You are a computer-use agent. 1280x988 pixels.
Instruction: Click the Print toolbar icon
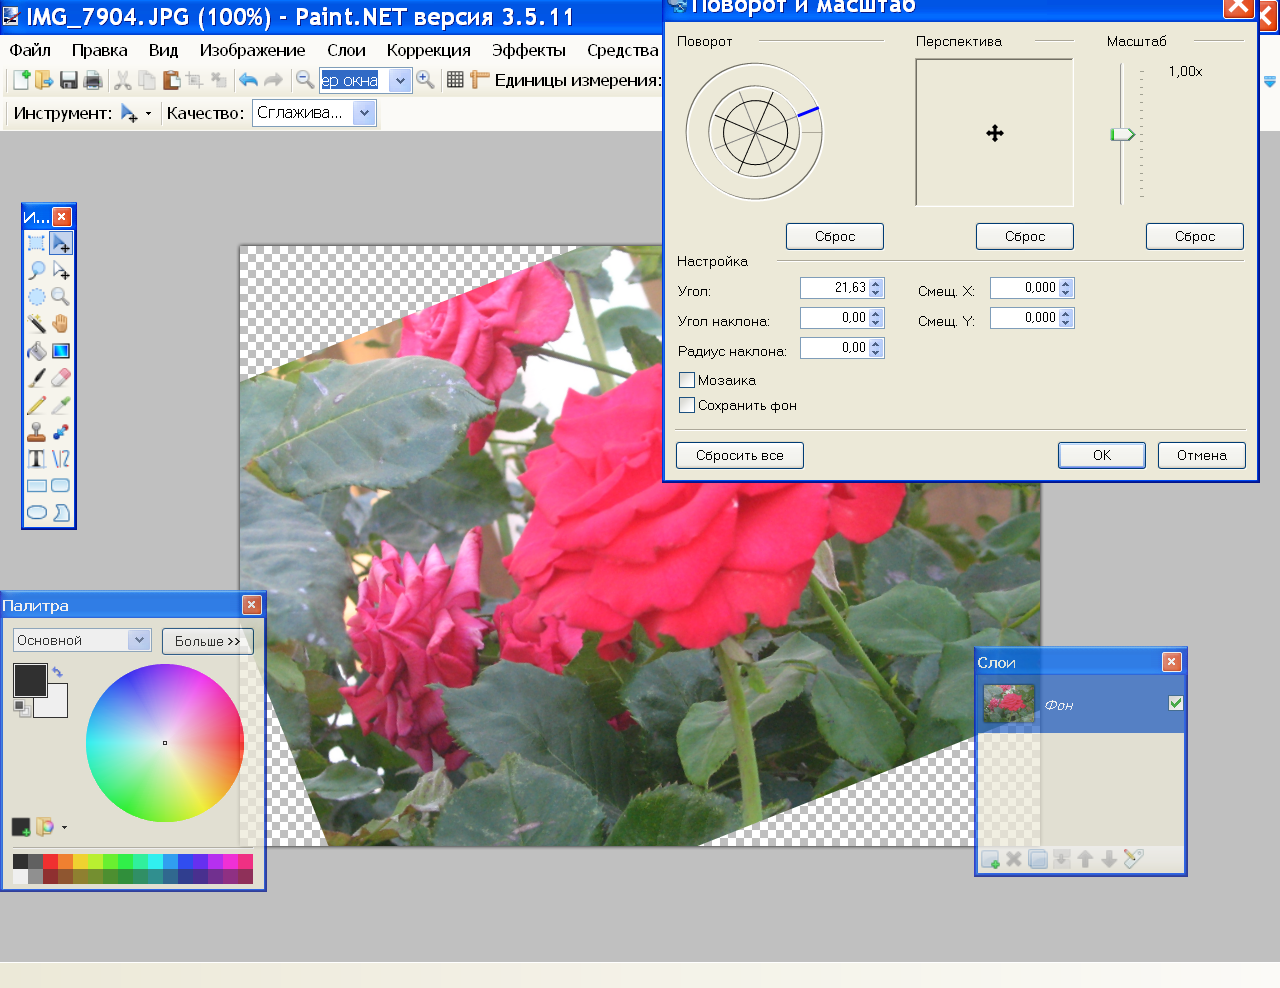(x=93, y=80)
